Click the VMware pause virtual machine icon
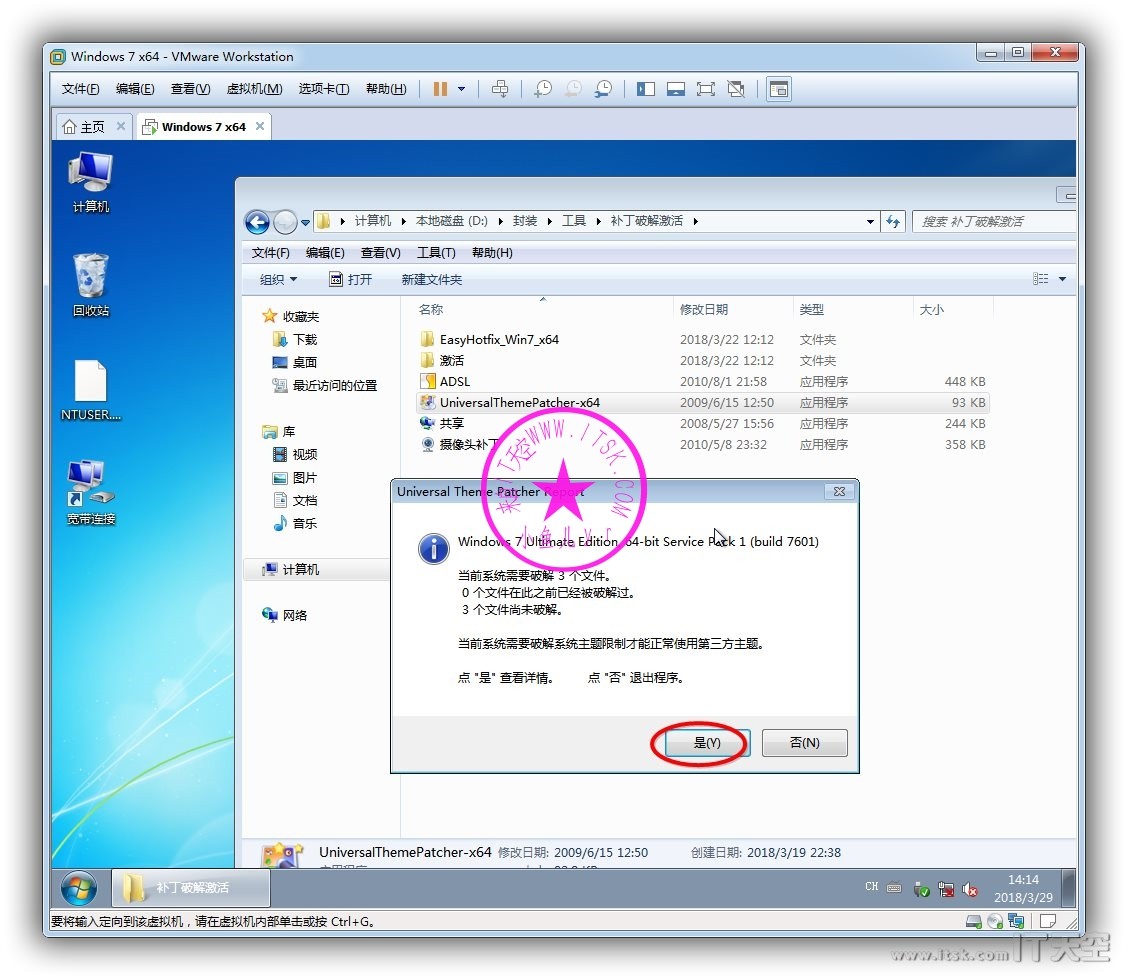 (440, 89)
